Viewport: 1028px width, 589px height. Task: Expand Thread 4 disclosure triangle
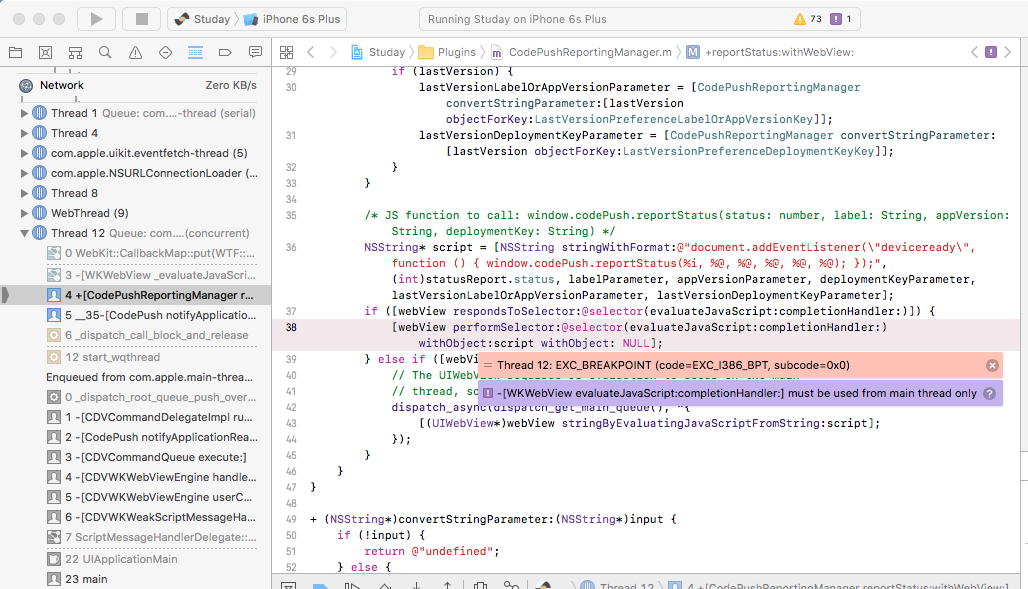tap(24, 133)
